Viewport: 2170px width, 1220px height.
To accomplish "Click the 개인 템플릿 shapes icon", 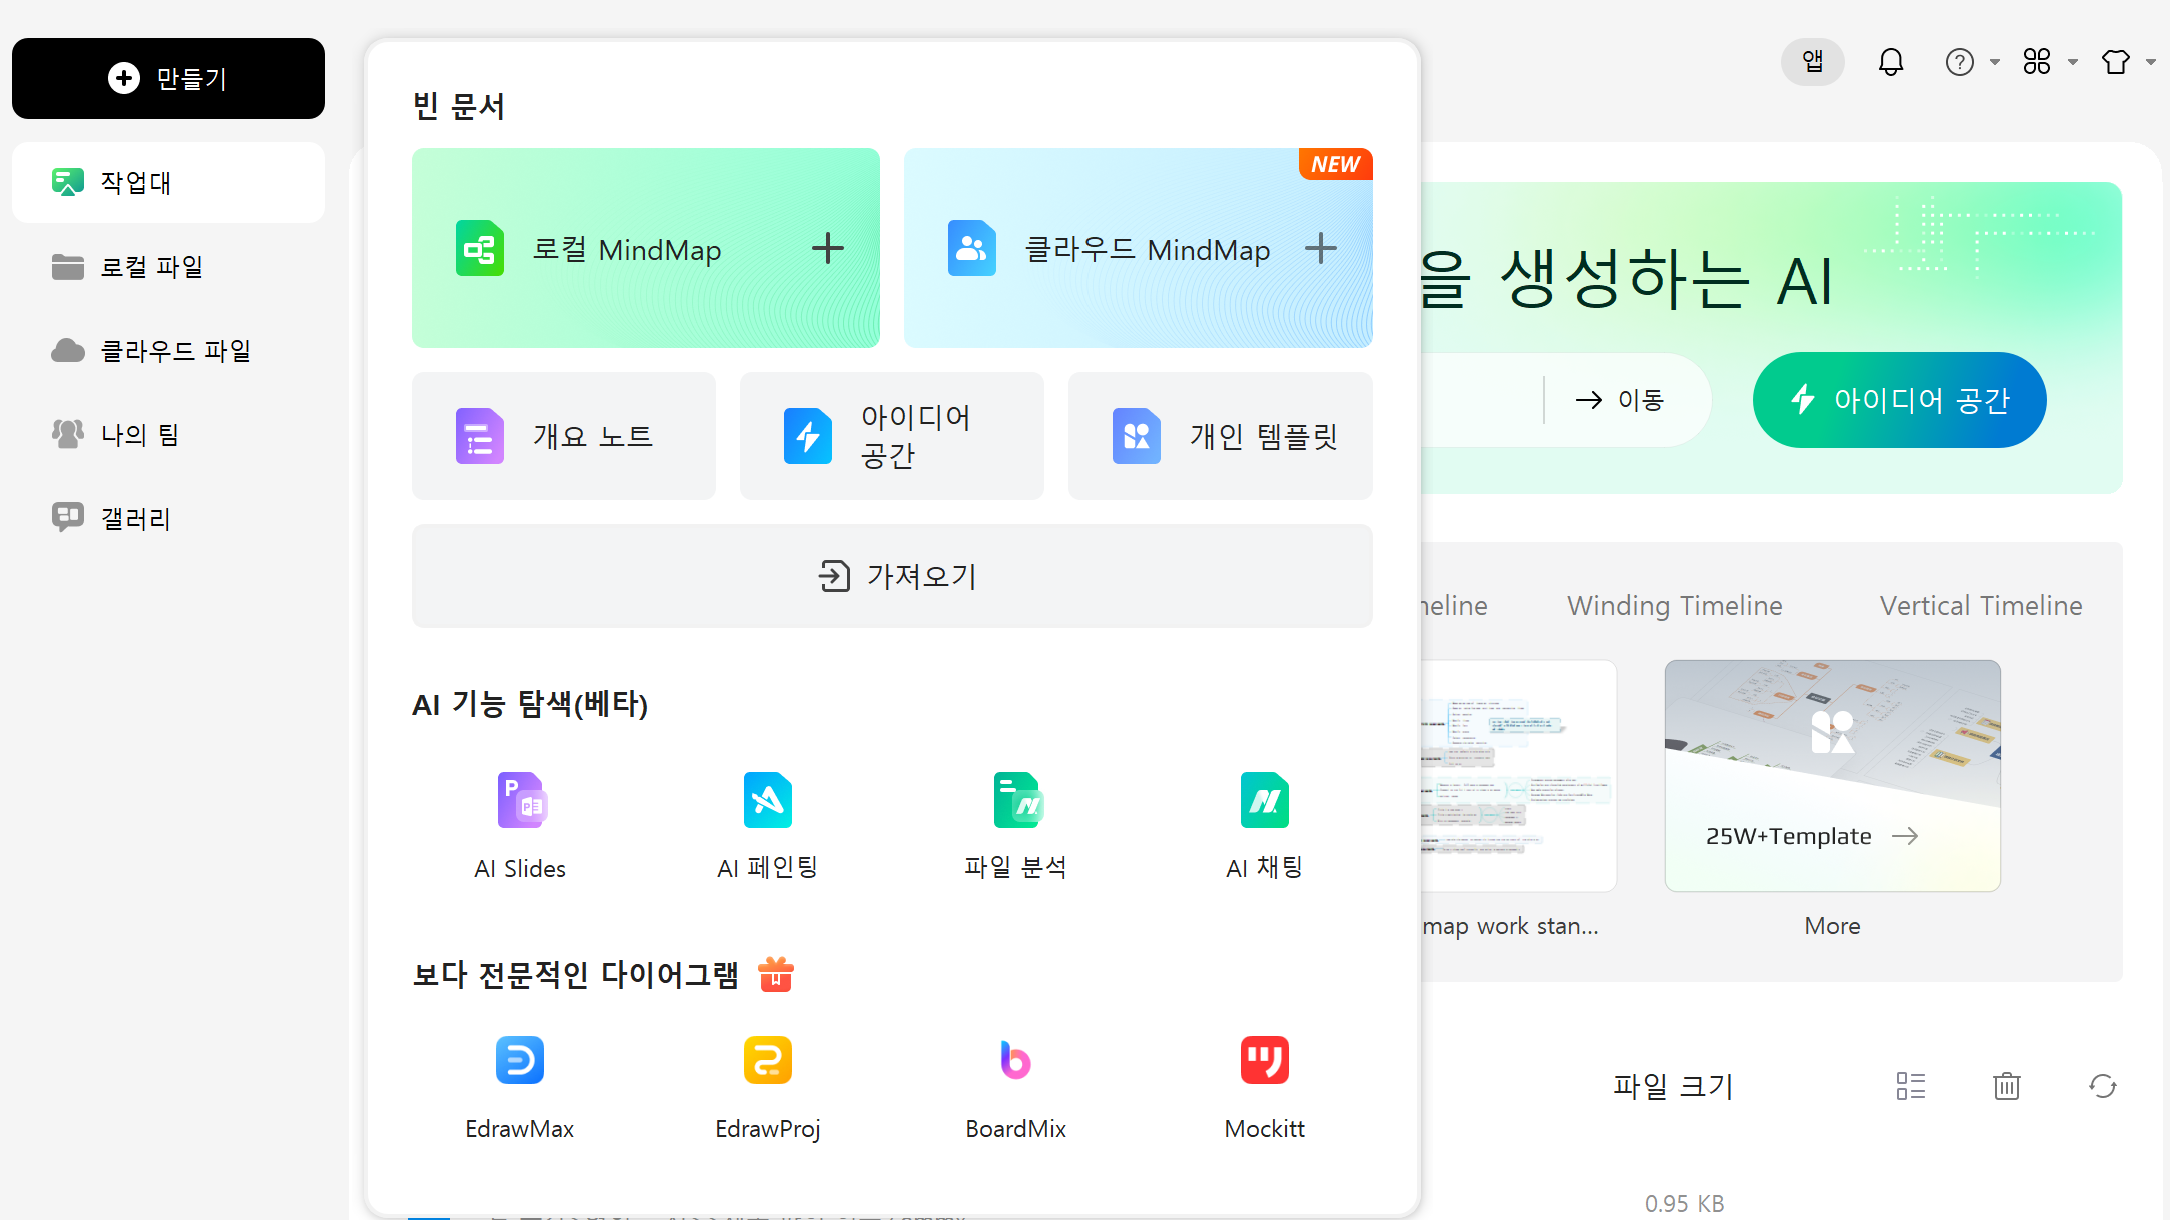I will [x=1137, y=436].
